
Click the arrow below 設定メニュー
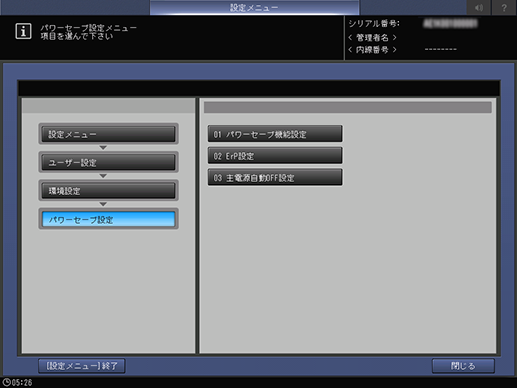pyautogui.click(x=103, y=147)
